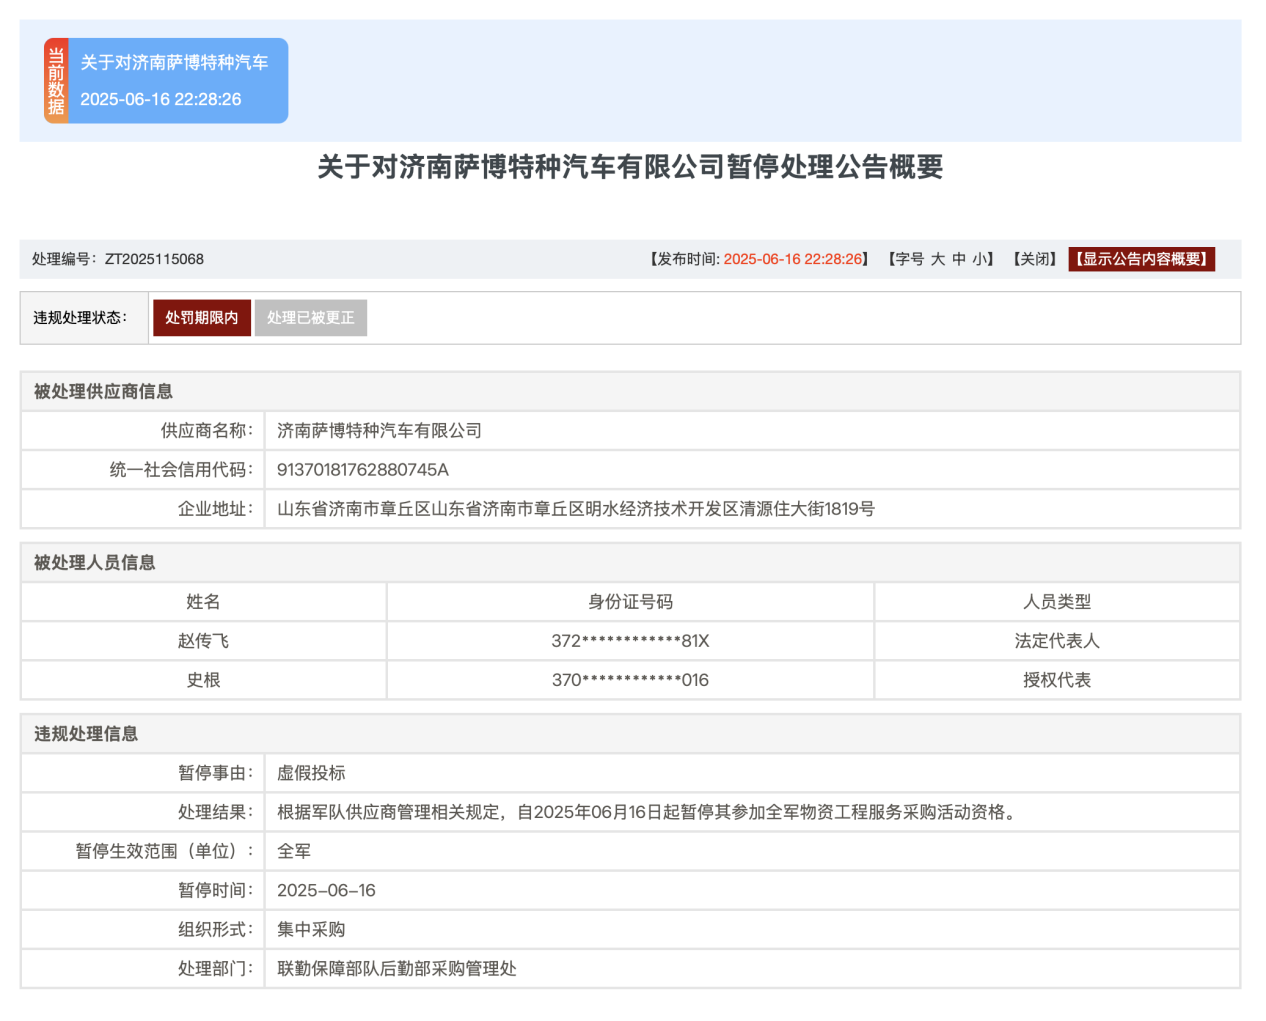Screen dimensions: 1266x1021
Task: Click the orange 当前数据 badge
Action: coord(56,81)
